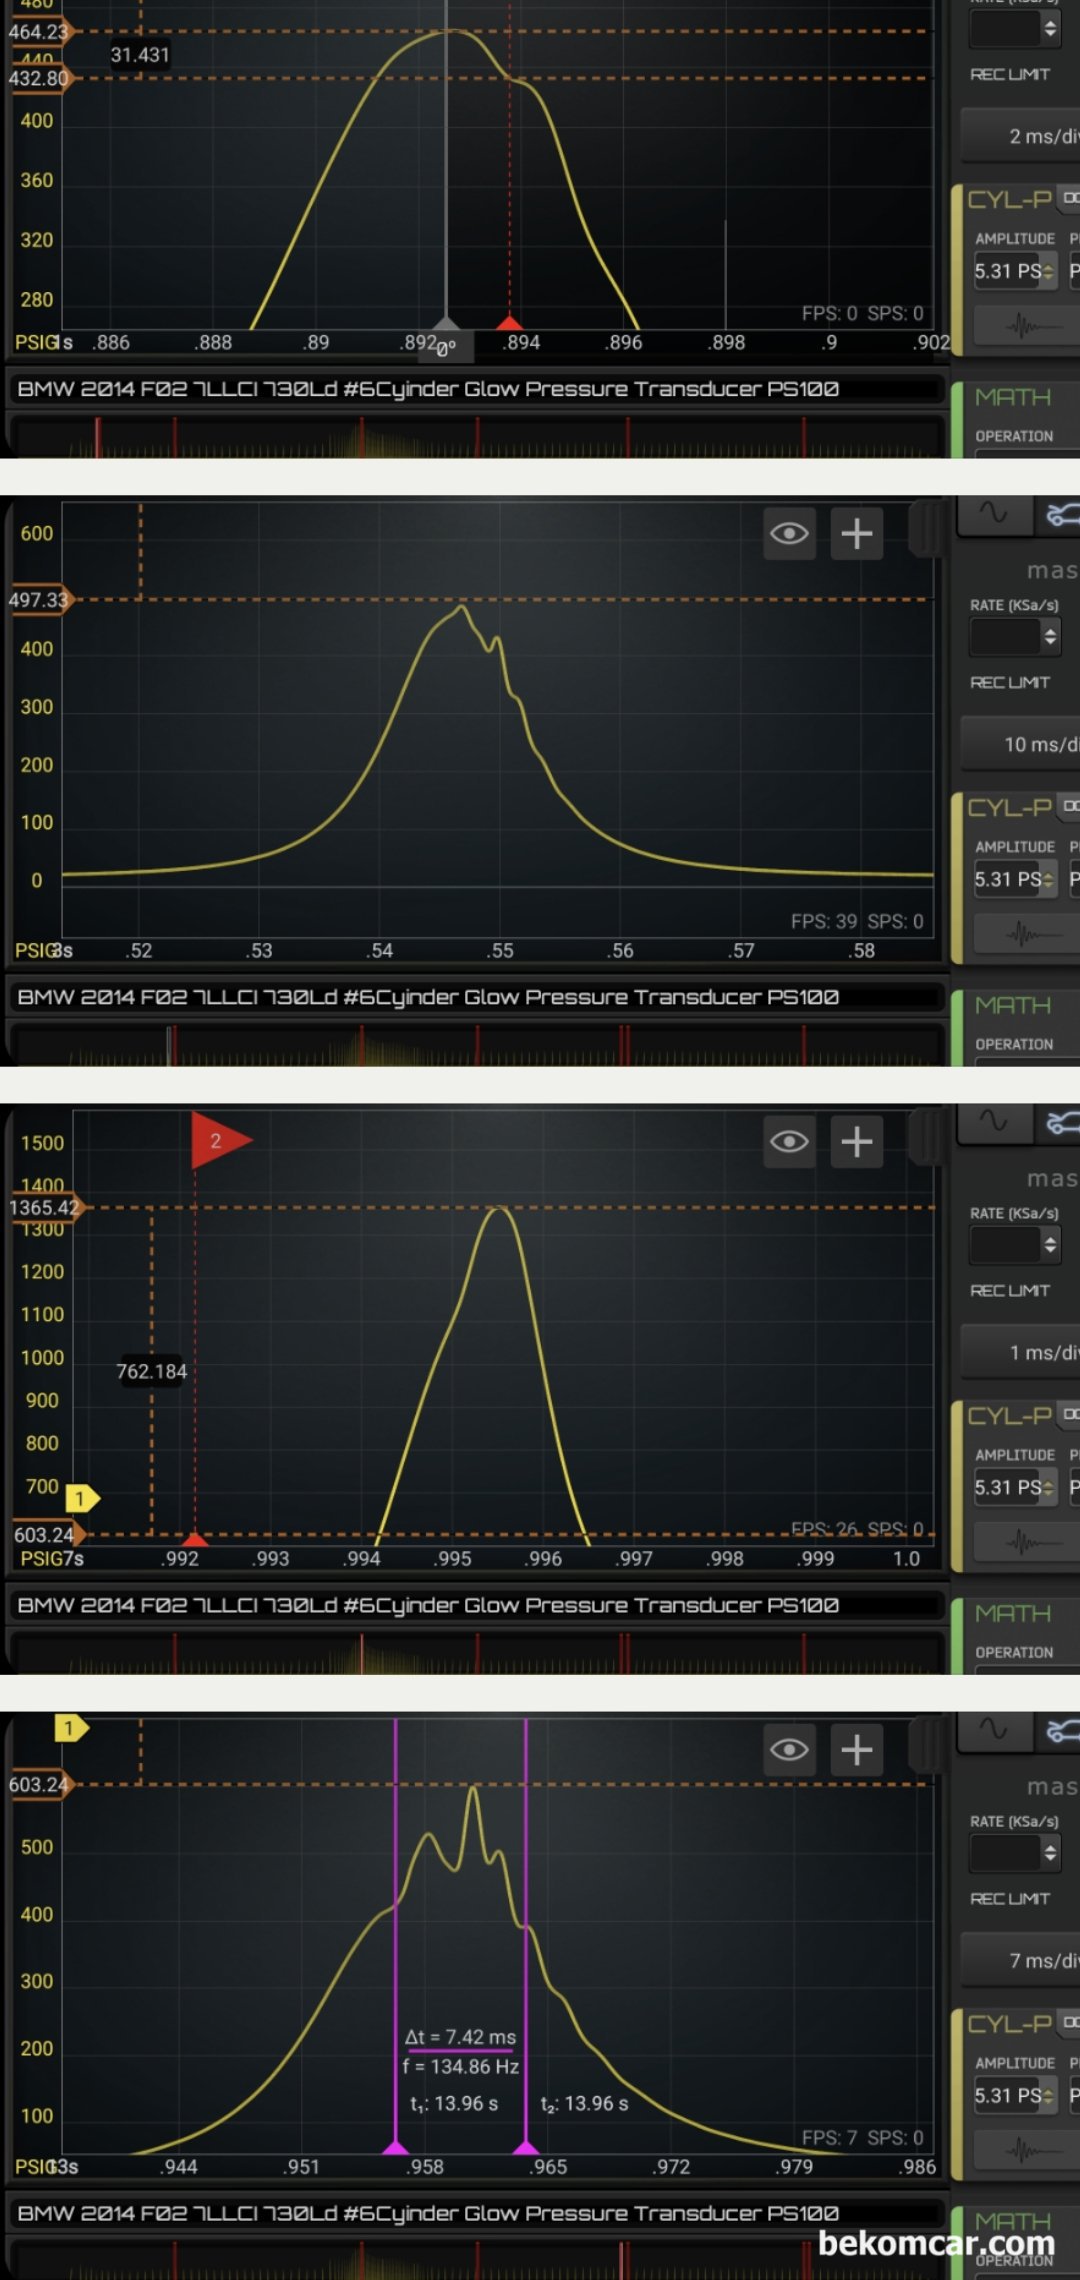Change the 5.31 PS amplitude under 2 ms/div
This screenshot has width=1080, height=2280.
pos(1015,271)
